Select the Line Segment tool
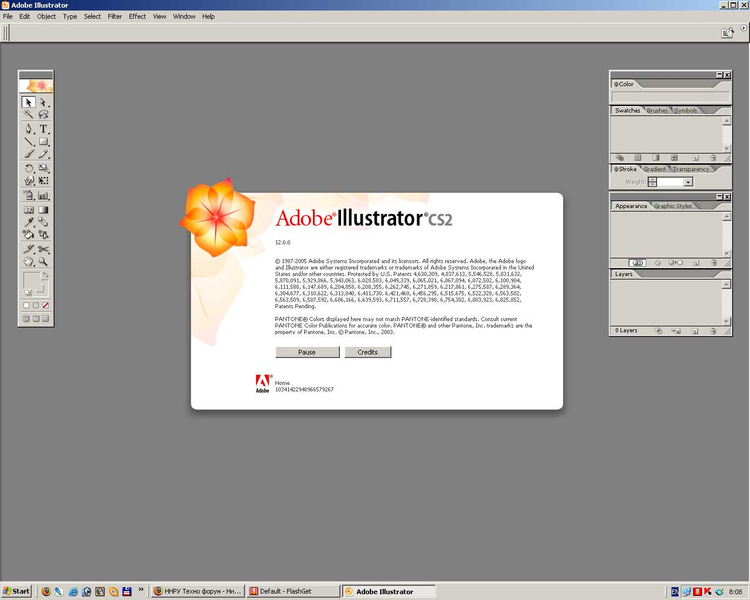Image resolution: width=750 pixels, height=600 pixels. coord(28,142)
